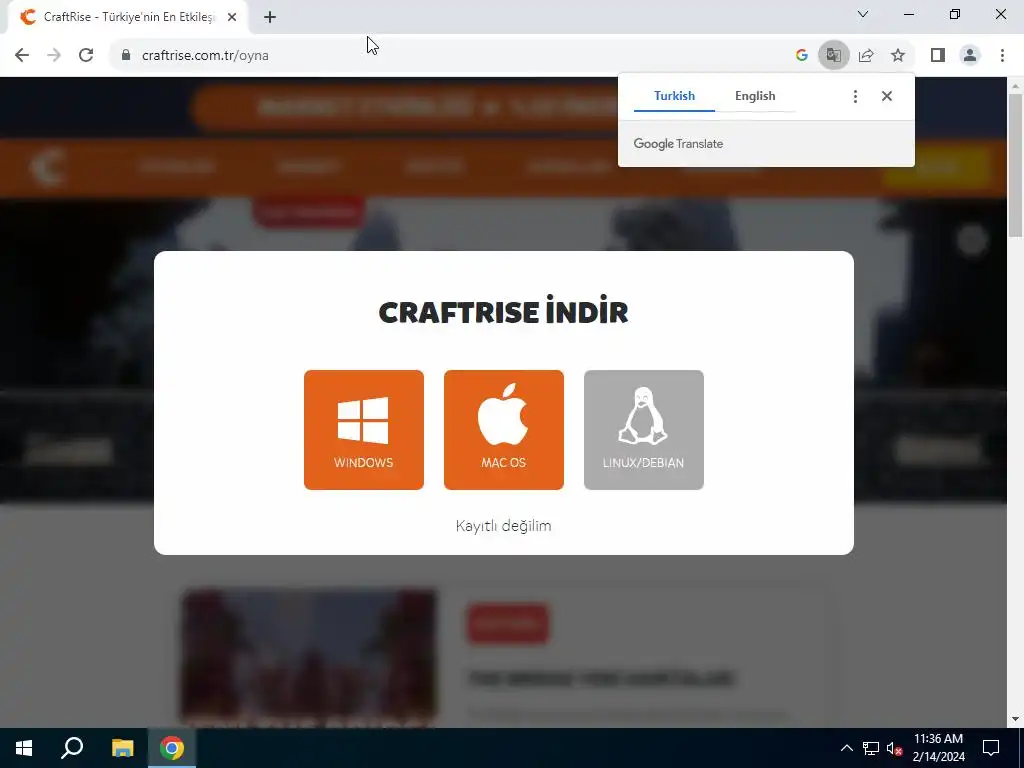Go back to the previous page
Image resolution: width=1024 pixels, height=768 pixels.
22,56
